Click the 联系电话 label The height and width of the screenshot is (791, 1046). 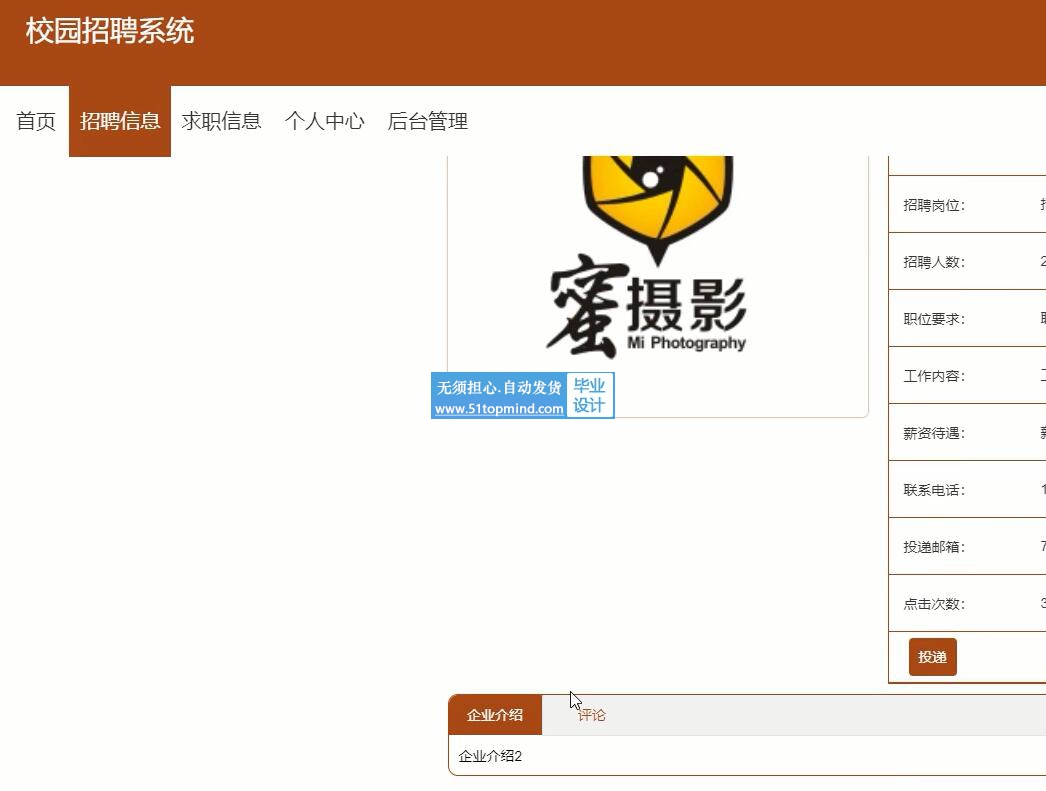934,490
